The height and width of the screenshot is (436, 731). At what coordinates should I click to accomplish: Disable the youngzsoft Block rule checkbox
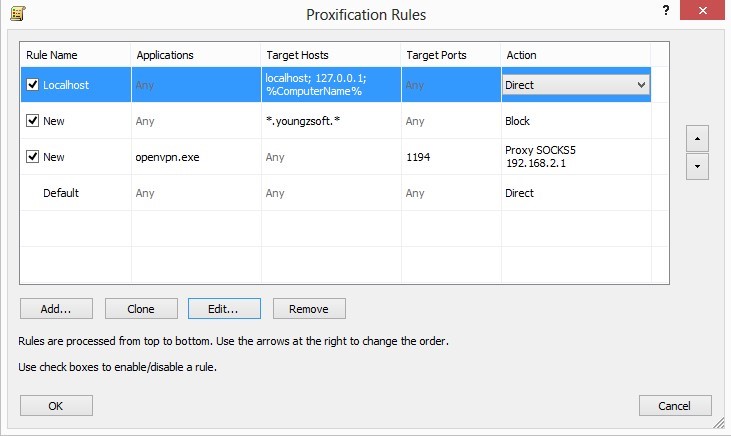click(33, 121)
